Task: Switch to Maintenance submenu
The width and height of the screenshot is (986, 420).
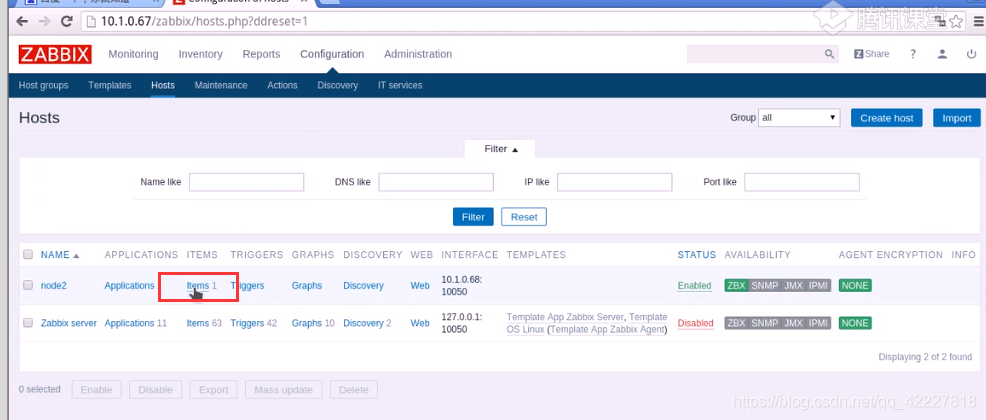Action: point(221,85)
